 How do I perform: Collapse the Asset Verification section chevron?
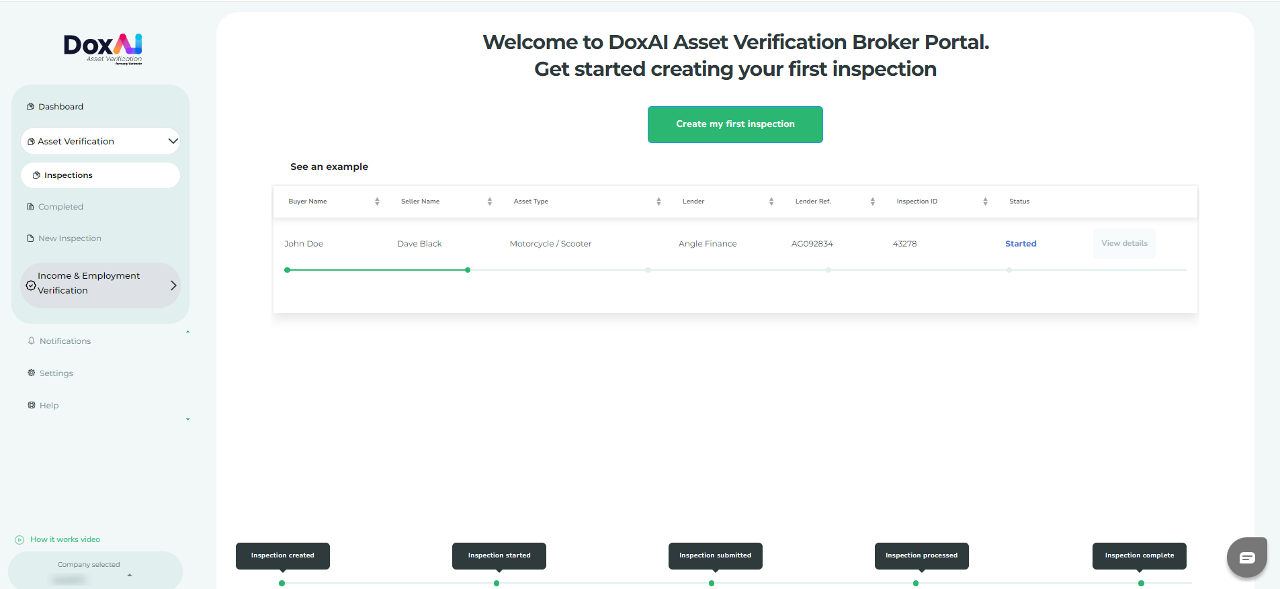pyautogui.click(x=172, y=141)
